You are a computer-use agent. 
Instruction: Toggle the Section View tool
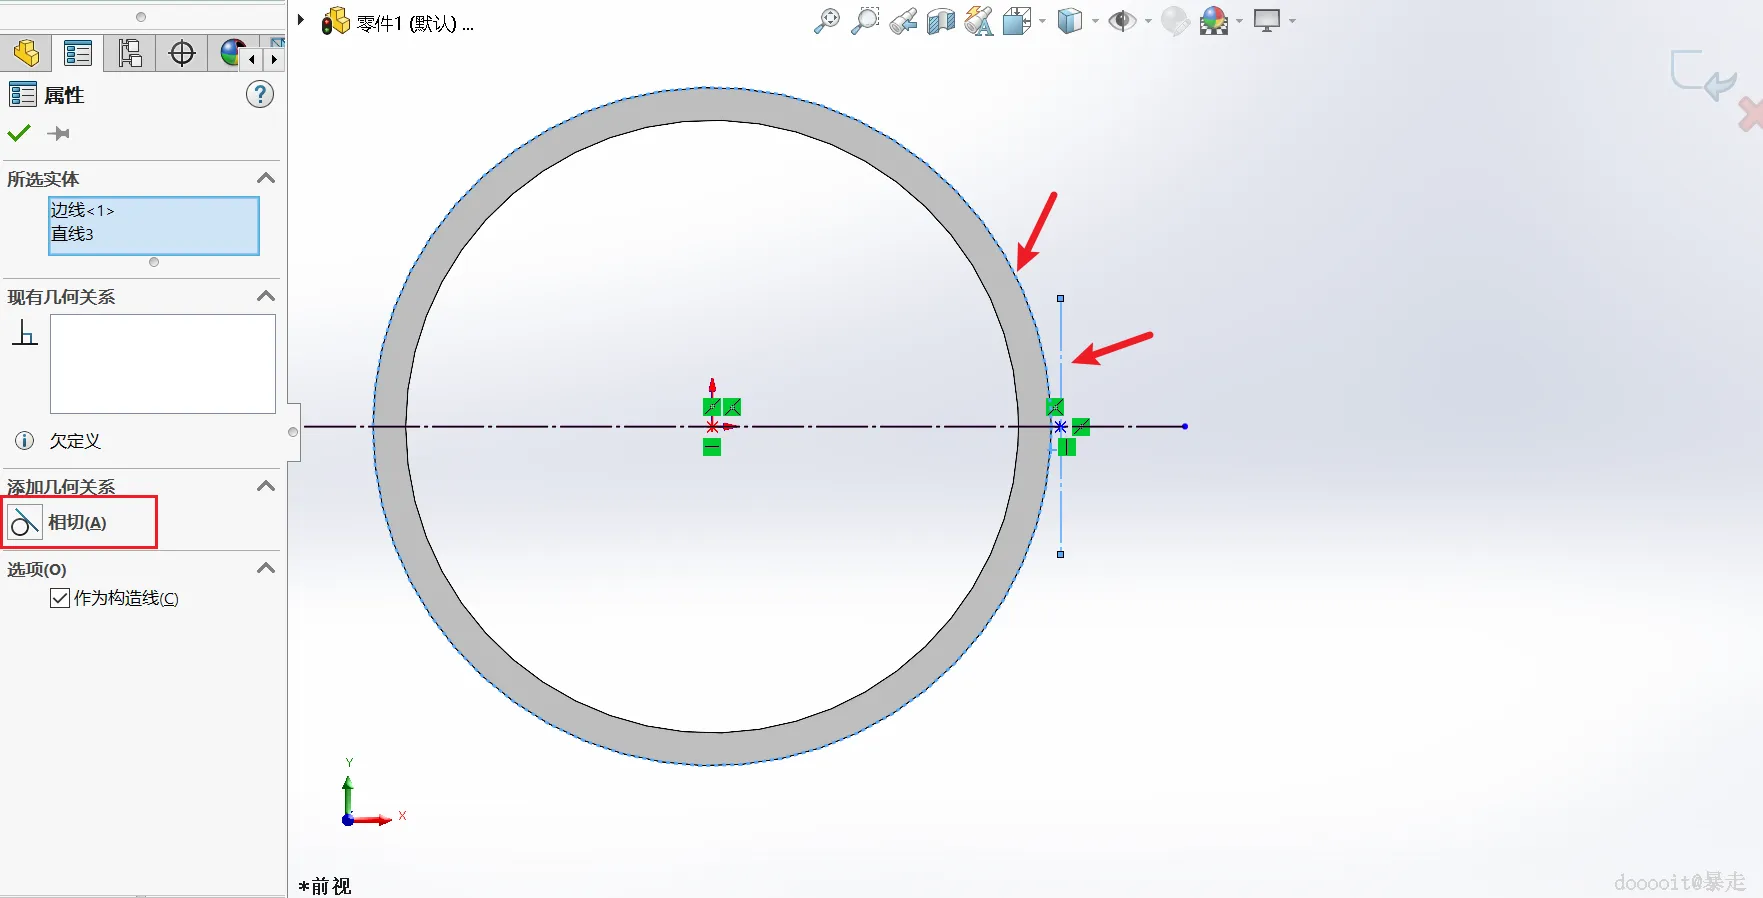point(941,21)
